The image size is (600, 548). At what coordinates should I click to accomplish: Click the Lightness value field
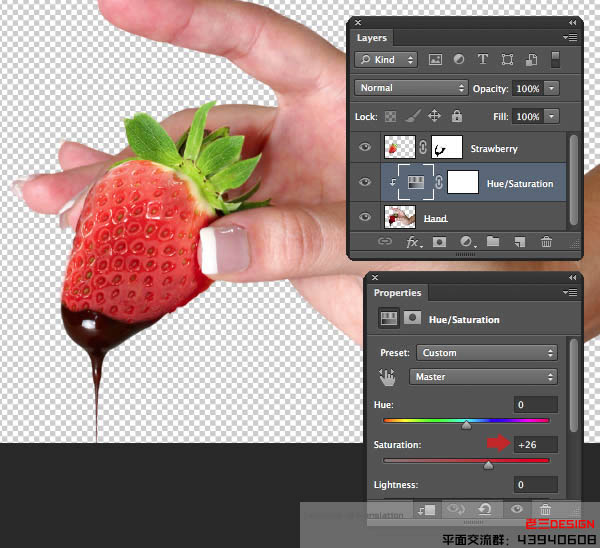click(x=535, y=485)
